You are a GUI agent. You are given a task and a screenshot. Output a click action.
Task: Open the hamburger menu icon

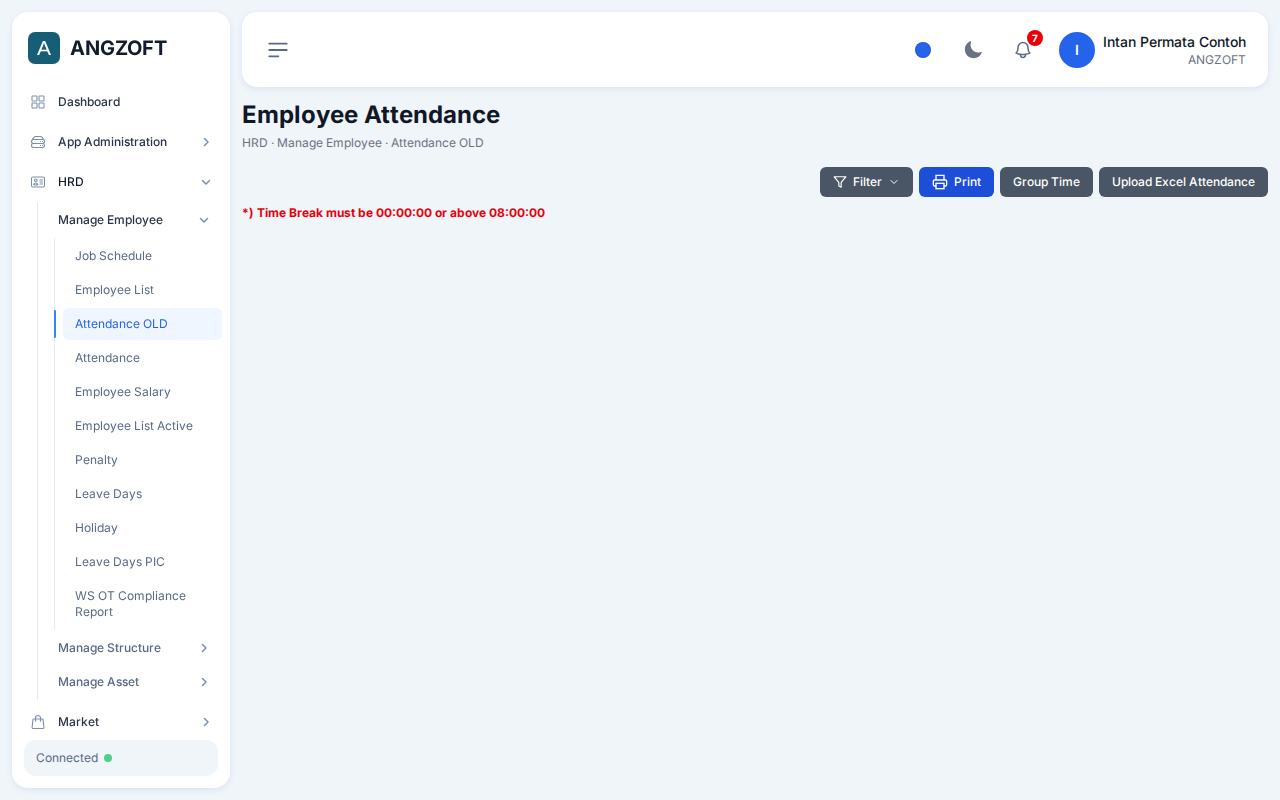click(278, 50)
